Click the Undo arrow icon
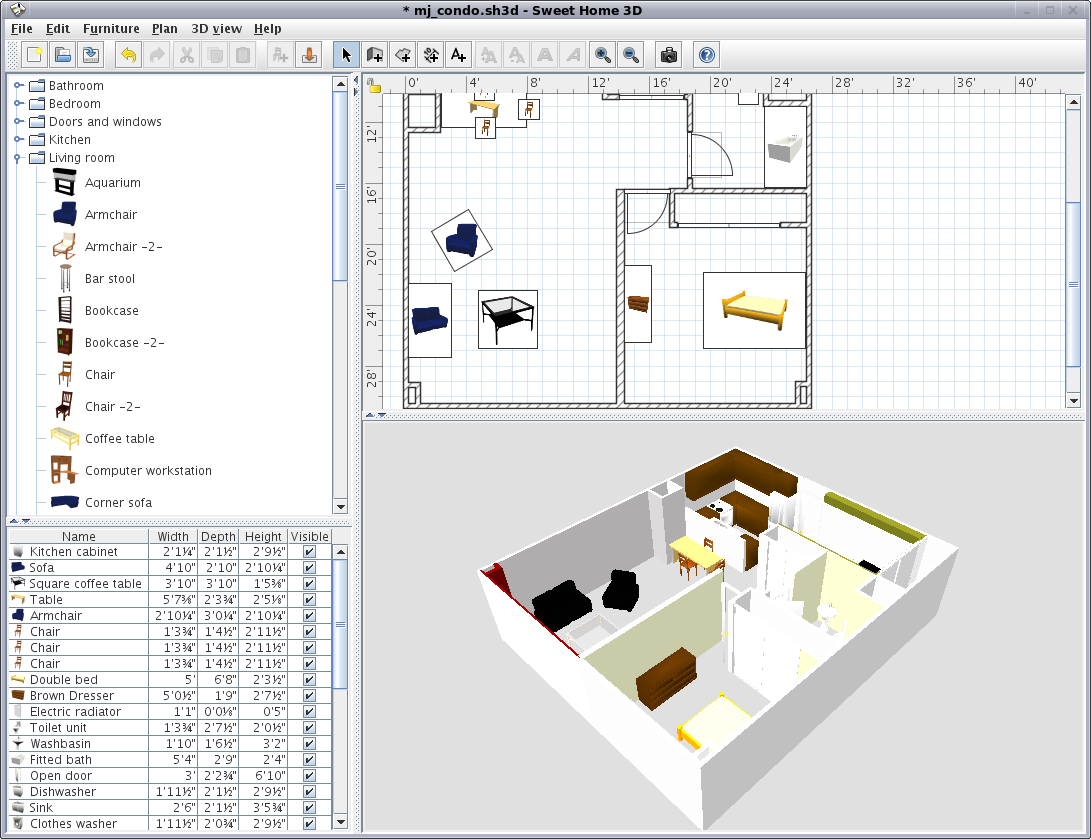Image resolution: width=1091 pixels, height=839 pixels. (128, 55)
